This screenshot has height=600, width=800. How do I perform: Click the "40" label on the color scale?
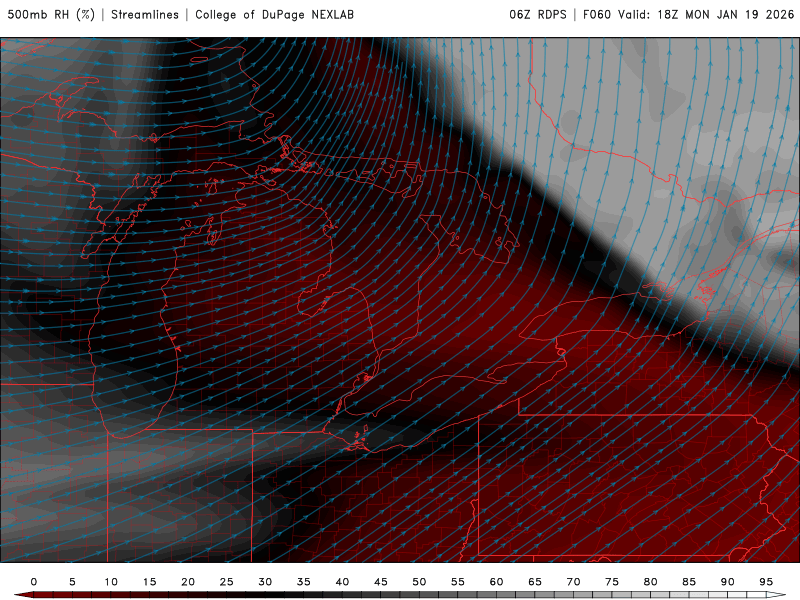pyautogui.click(x=342, y=582)
